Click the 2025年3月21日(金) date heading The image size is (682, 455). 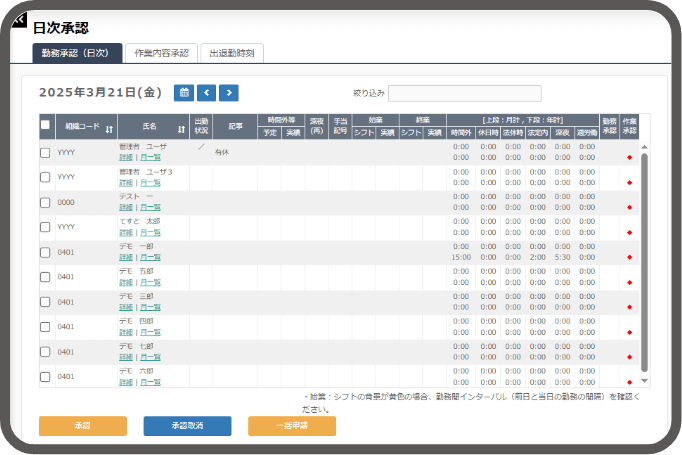point(100,93)
